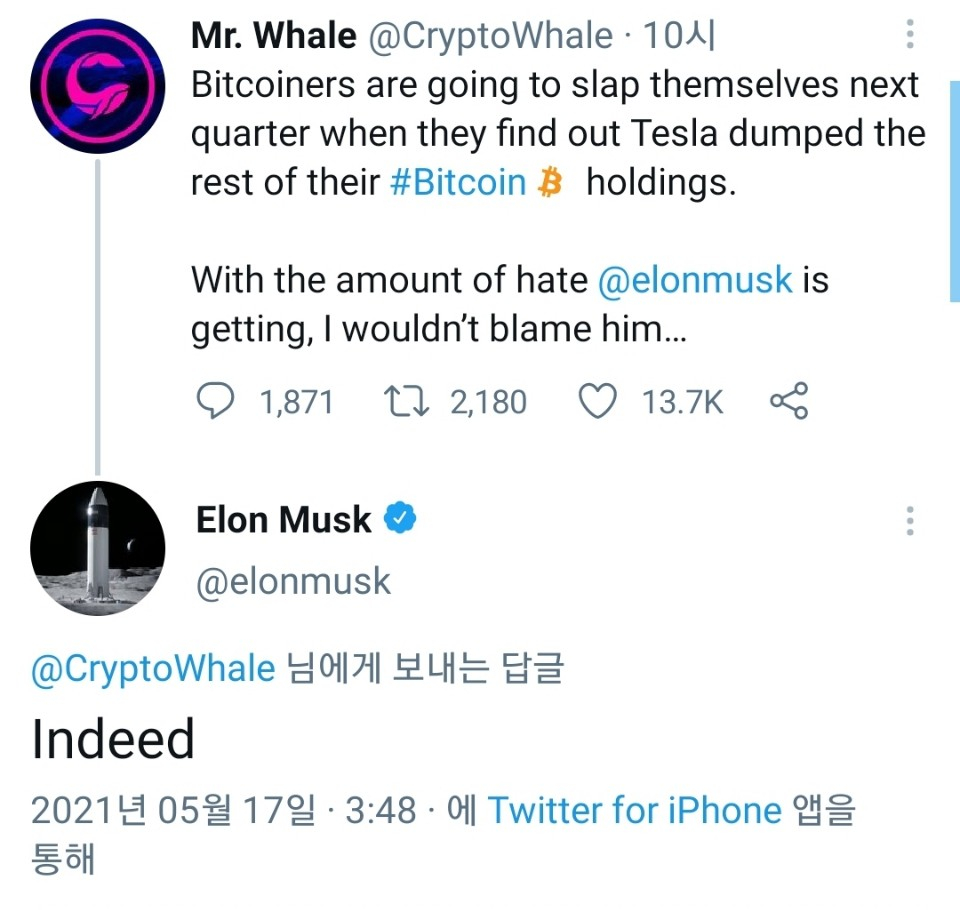The height and width of the screenshot is (910, 960).
Task: Select the Mr. Whale display name
Action: pos(272,34)
